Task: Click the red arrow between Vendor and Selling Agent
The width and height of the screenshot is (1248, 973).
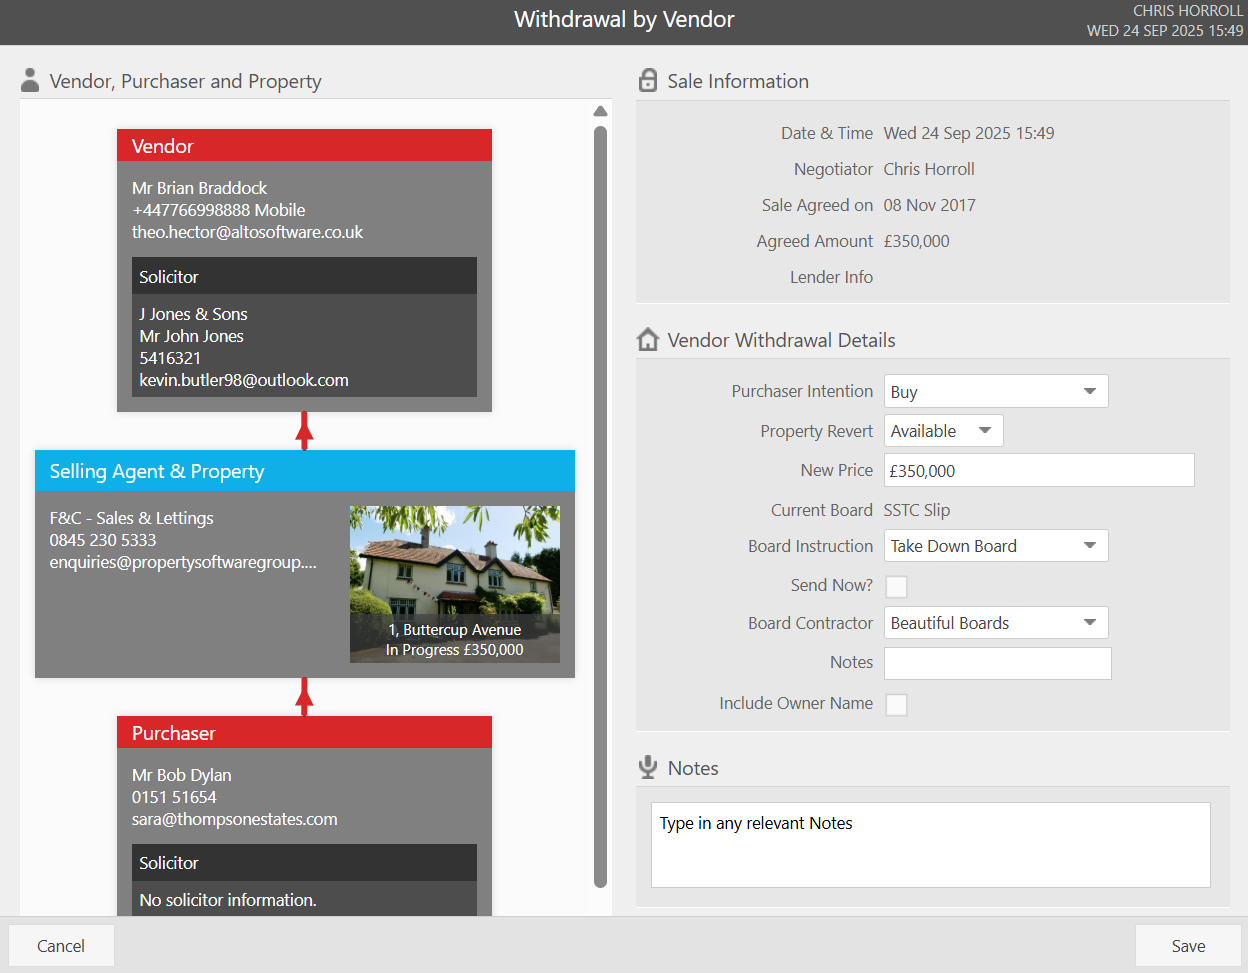Action: (305, 431)
